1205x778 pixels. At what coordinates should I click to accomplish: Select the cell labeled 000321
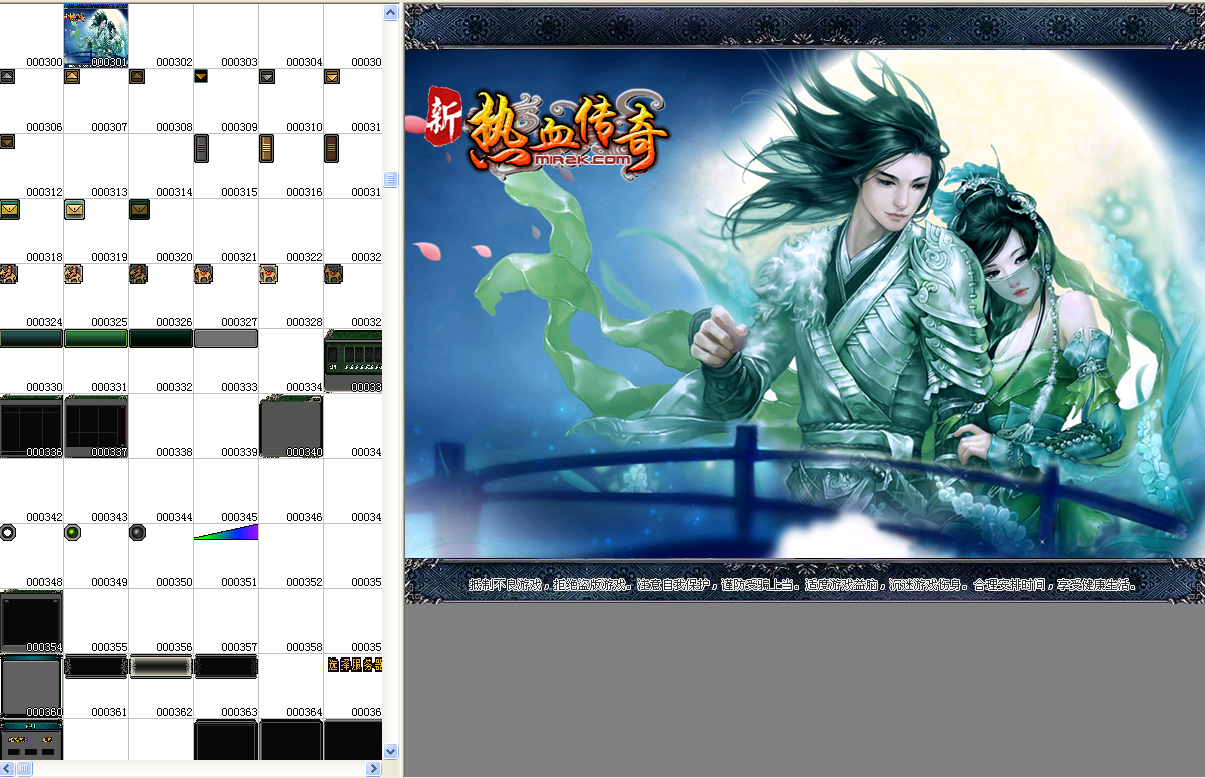[226, 231]
